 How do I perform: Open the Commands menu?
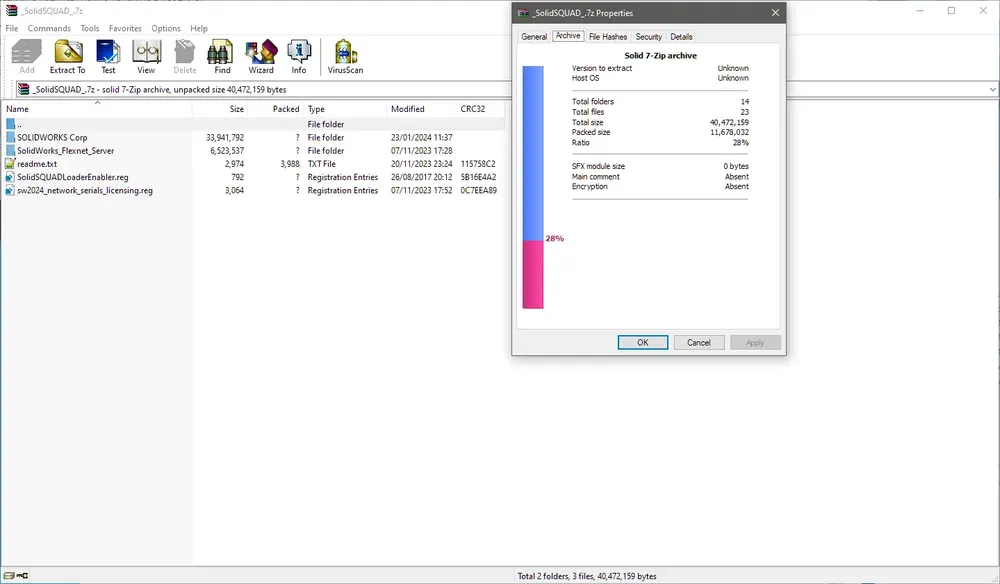(x=49, y=28)
